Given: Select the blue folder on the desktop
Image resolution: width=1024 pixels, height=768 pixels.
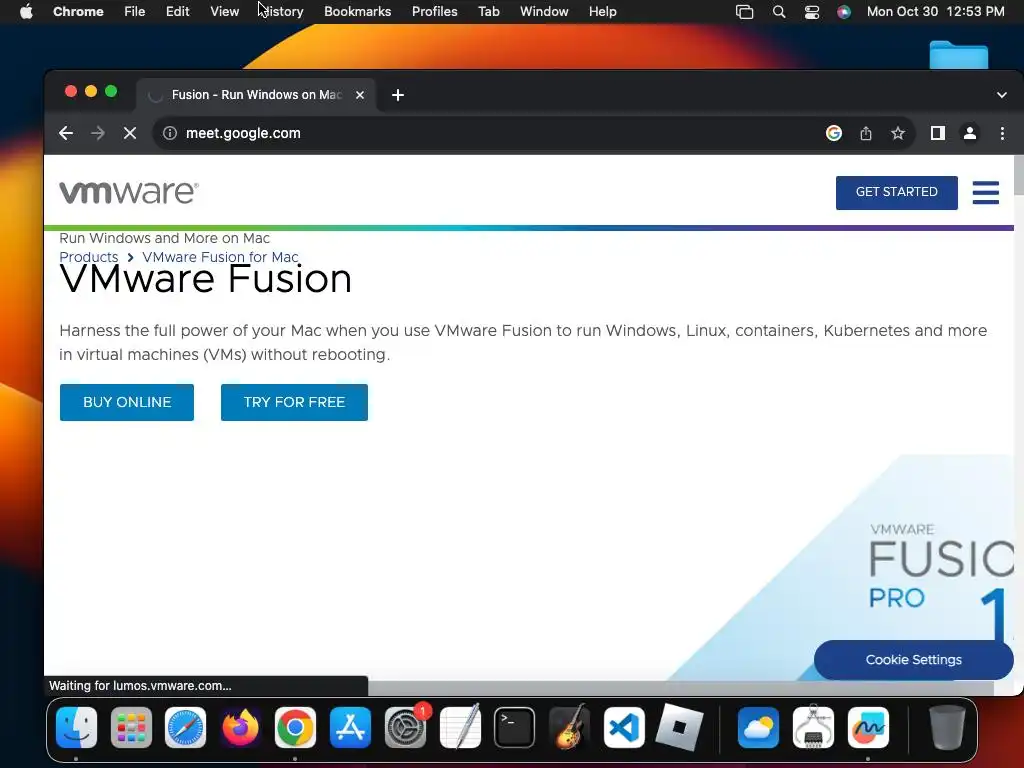Looking at the screenshot, I should [x=959, y=55].
